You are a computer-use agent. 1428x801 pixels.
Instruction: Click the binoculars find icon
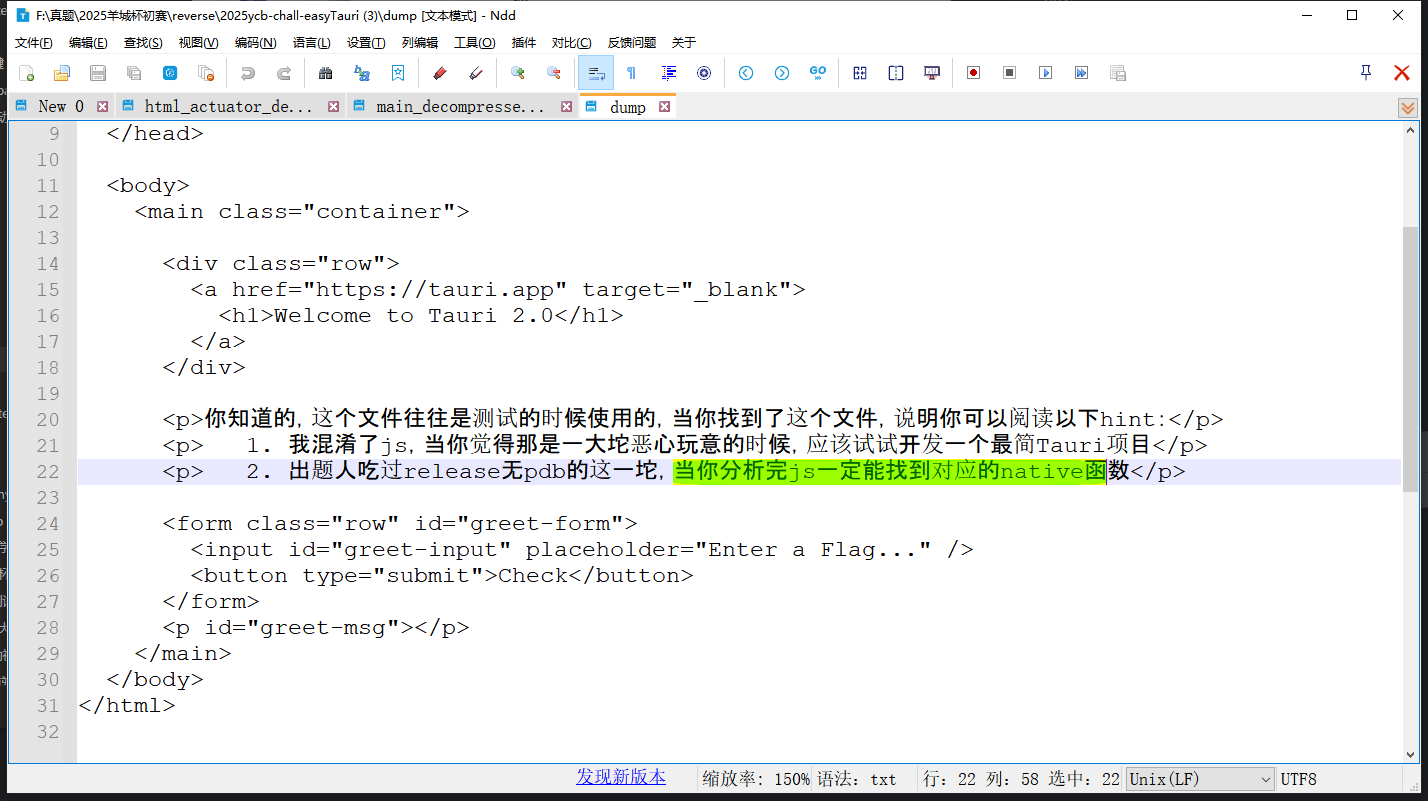[325, 73]
